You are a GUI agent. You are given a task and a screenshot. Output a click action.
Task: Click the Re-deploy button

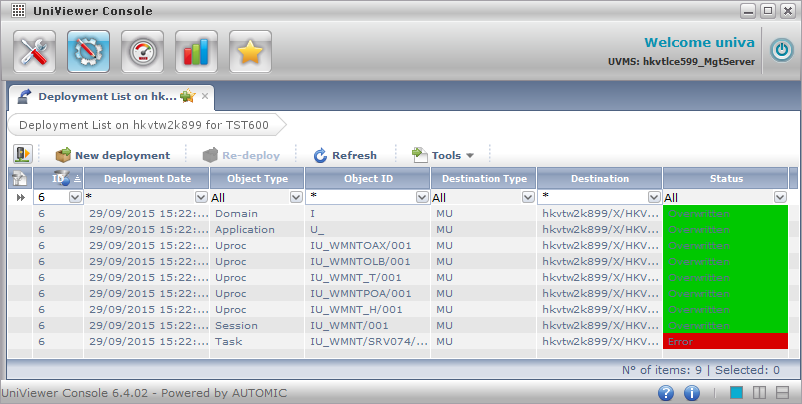tap(241, 155)
